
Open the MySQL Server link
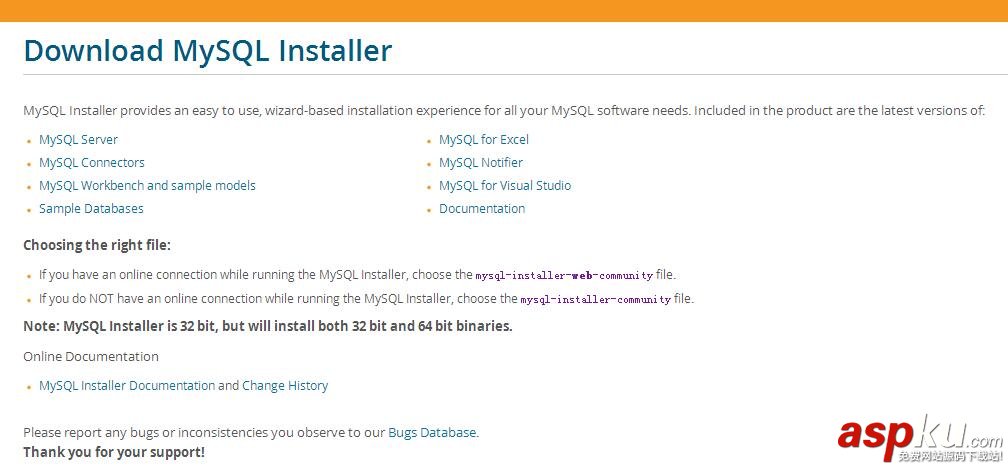tap(78, 140)
